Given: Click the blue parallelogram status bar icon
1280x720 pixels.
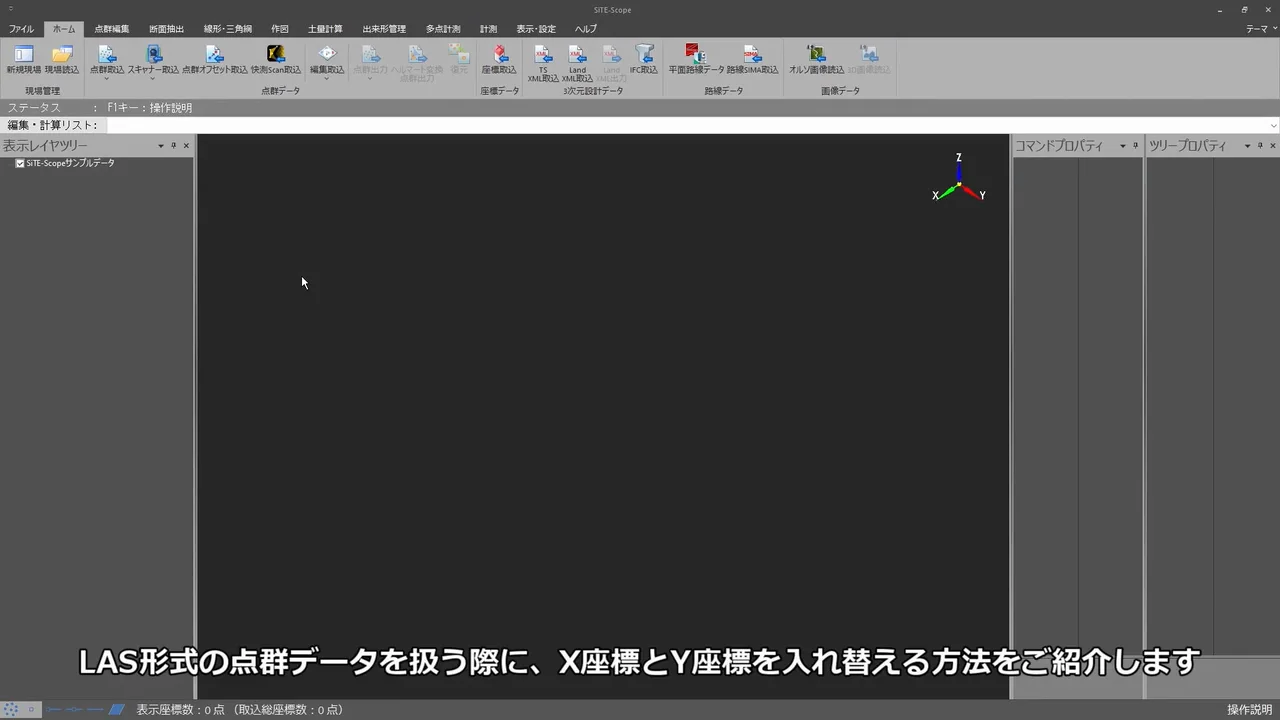Looking at the screenshot, I should point(117,710).
